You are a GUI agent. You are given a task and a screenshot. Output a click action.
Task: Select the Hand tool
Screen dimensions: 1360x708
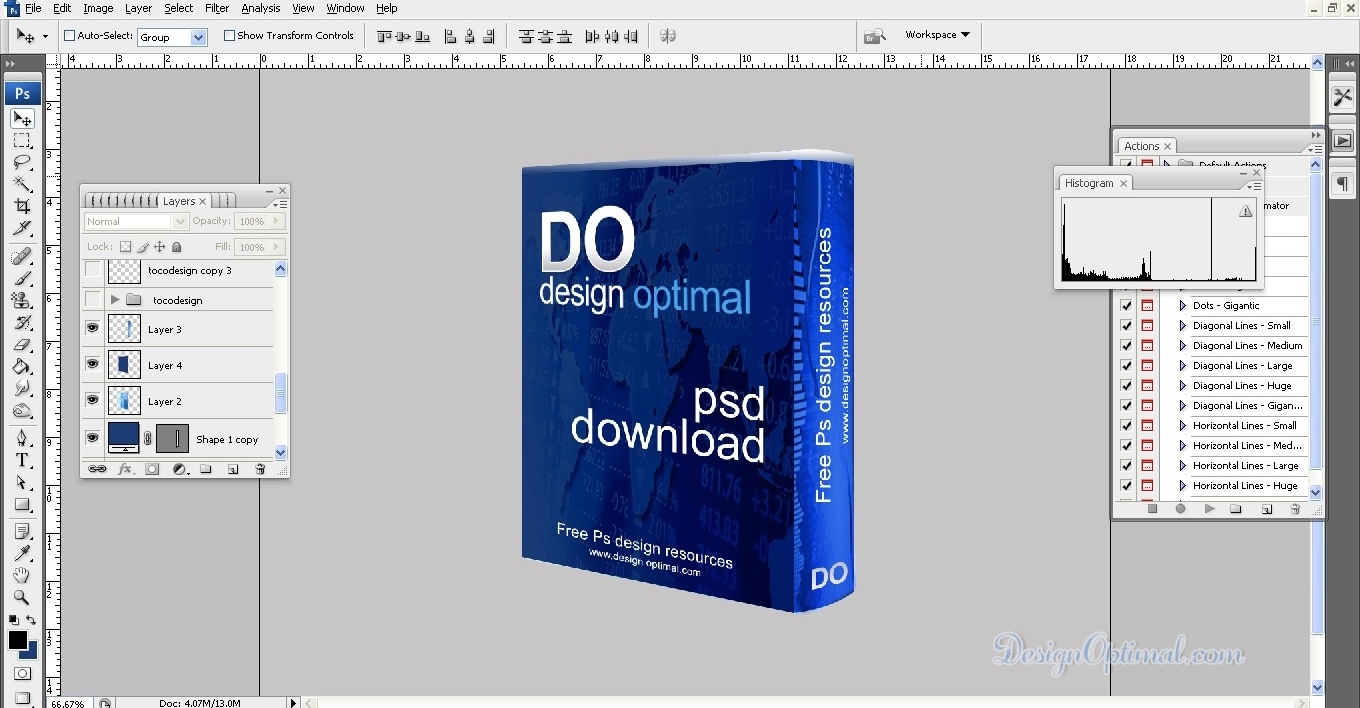(22, 575)
